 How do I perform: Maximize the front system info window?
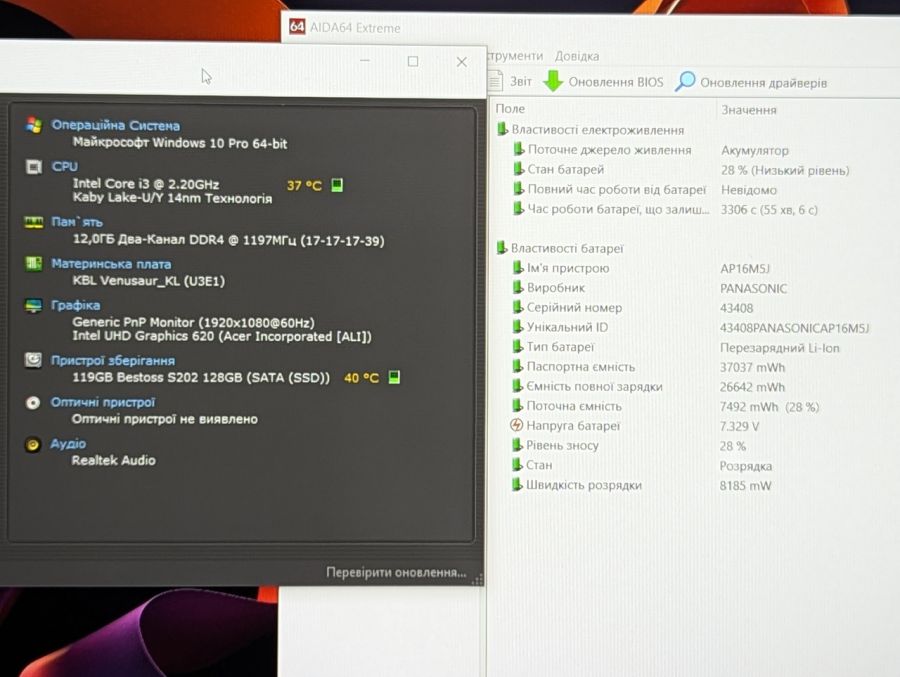(413, 61)
